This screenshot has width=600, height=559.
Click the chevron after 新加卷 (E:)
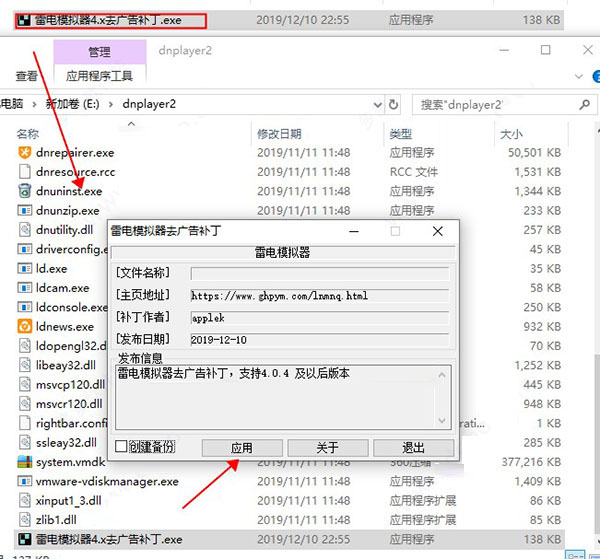[x=111, y=104]
